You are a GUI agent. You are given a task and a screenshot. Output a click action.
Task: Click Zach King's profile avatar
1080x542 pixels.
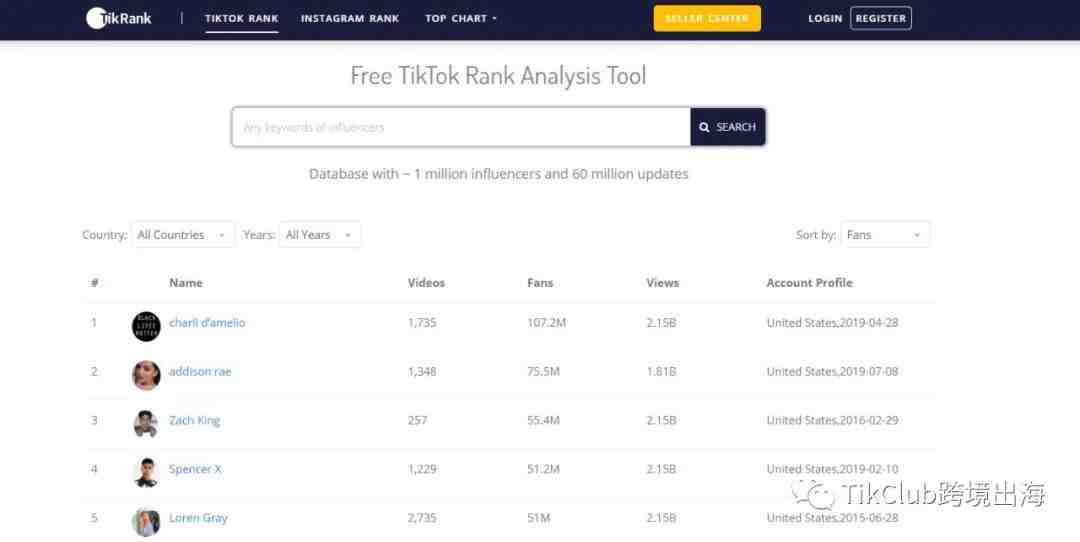(146, 424)
